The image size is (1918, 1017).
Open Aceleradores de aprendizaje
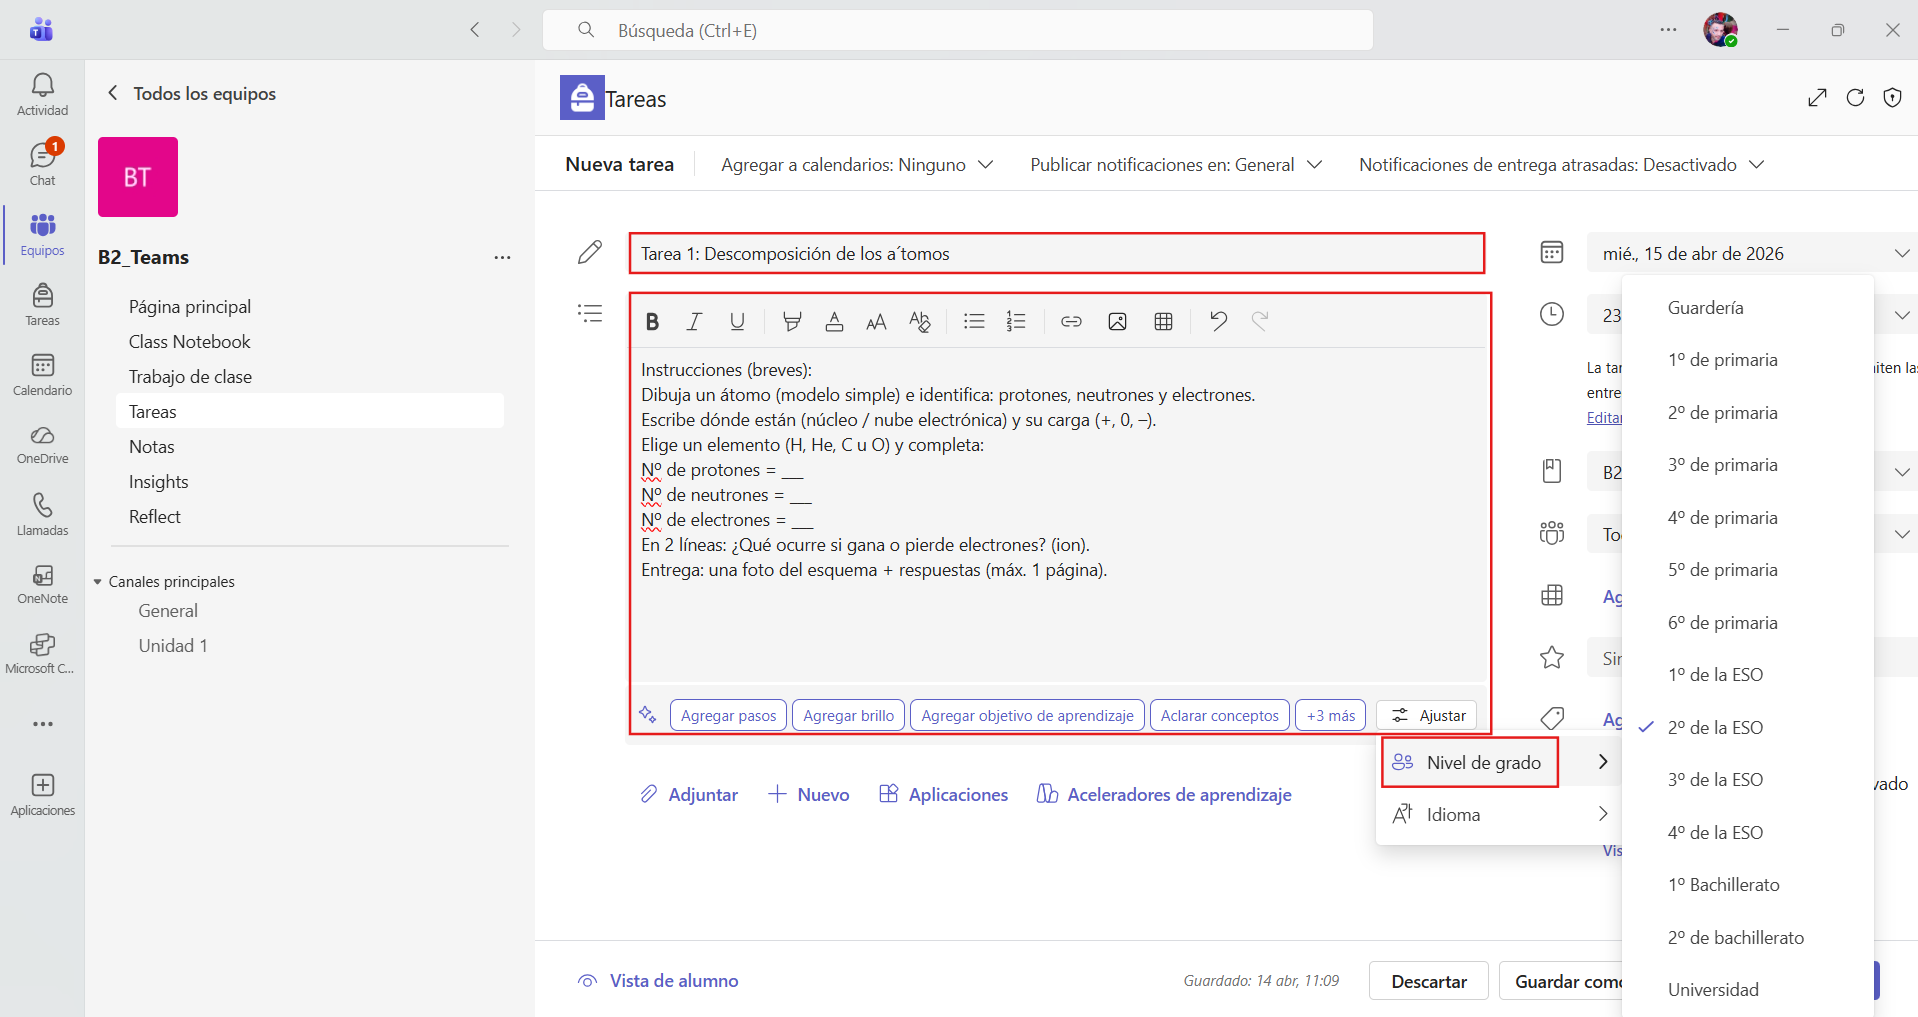click(1164, 794)
